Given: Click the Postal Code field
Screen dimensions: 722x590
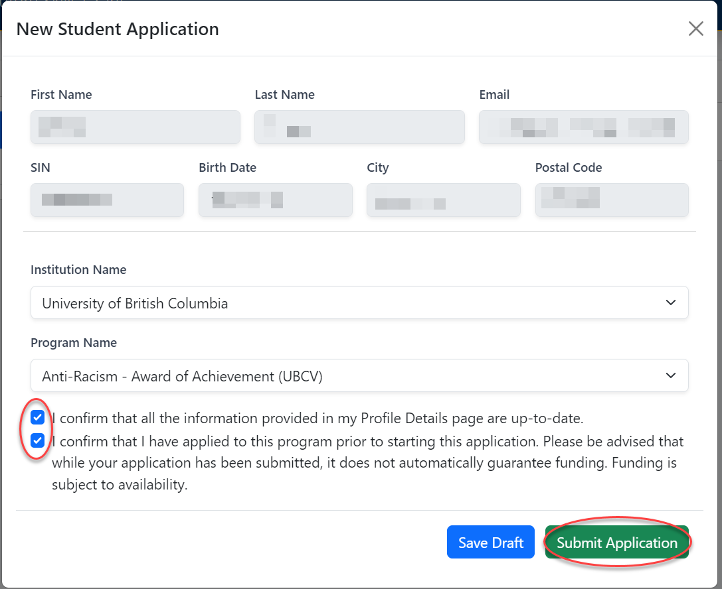Looking at the screenshot, I should (x=611, y=200).
